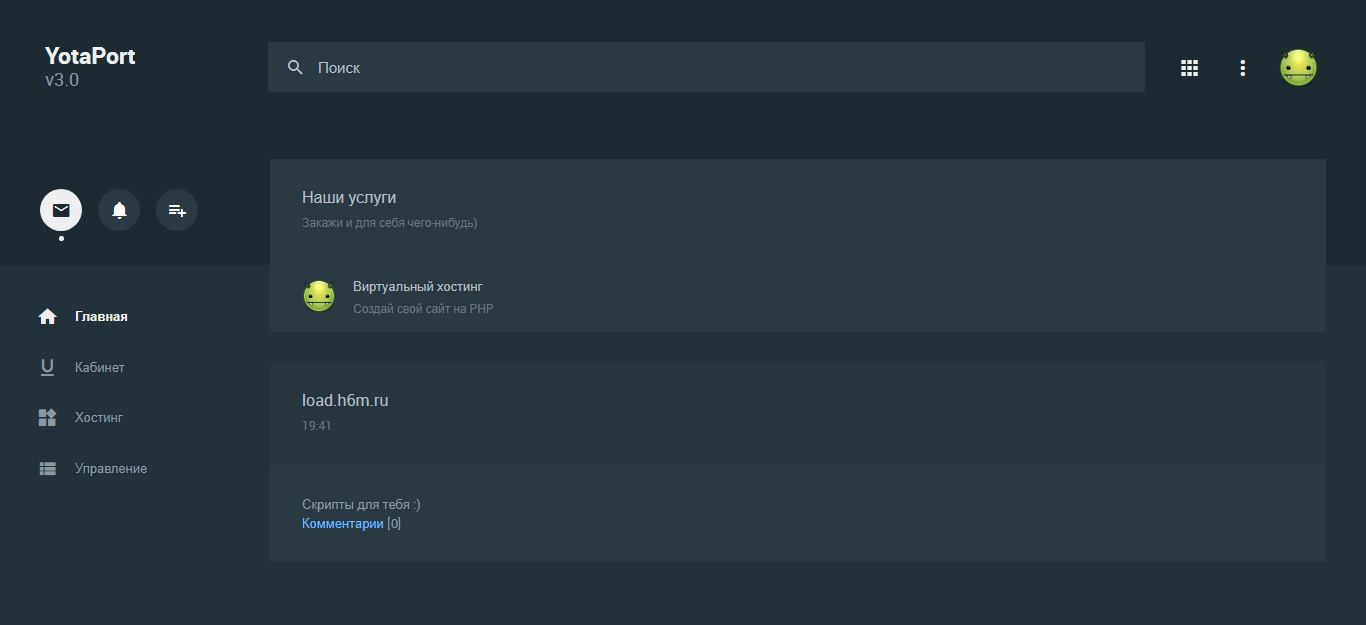Click the user avatar in the header

pos(1298,68)
